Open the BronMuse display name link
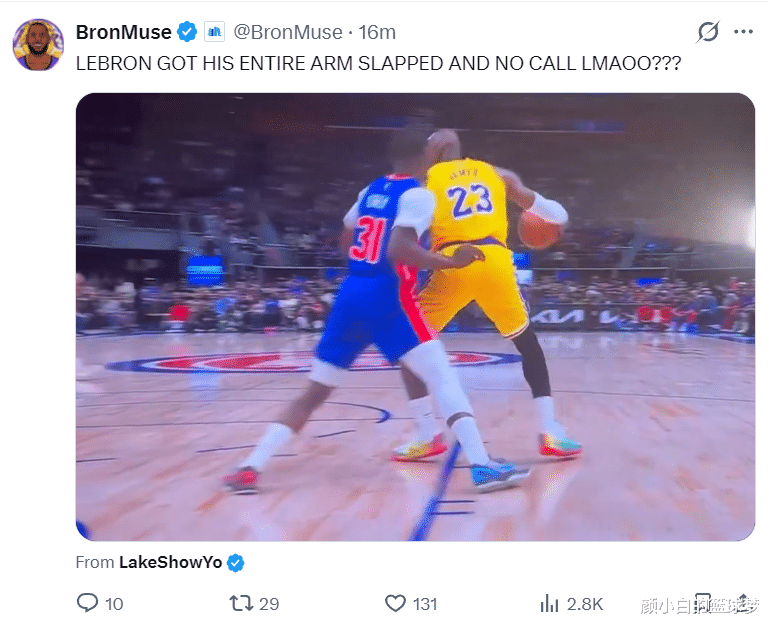 coord(123,32)
